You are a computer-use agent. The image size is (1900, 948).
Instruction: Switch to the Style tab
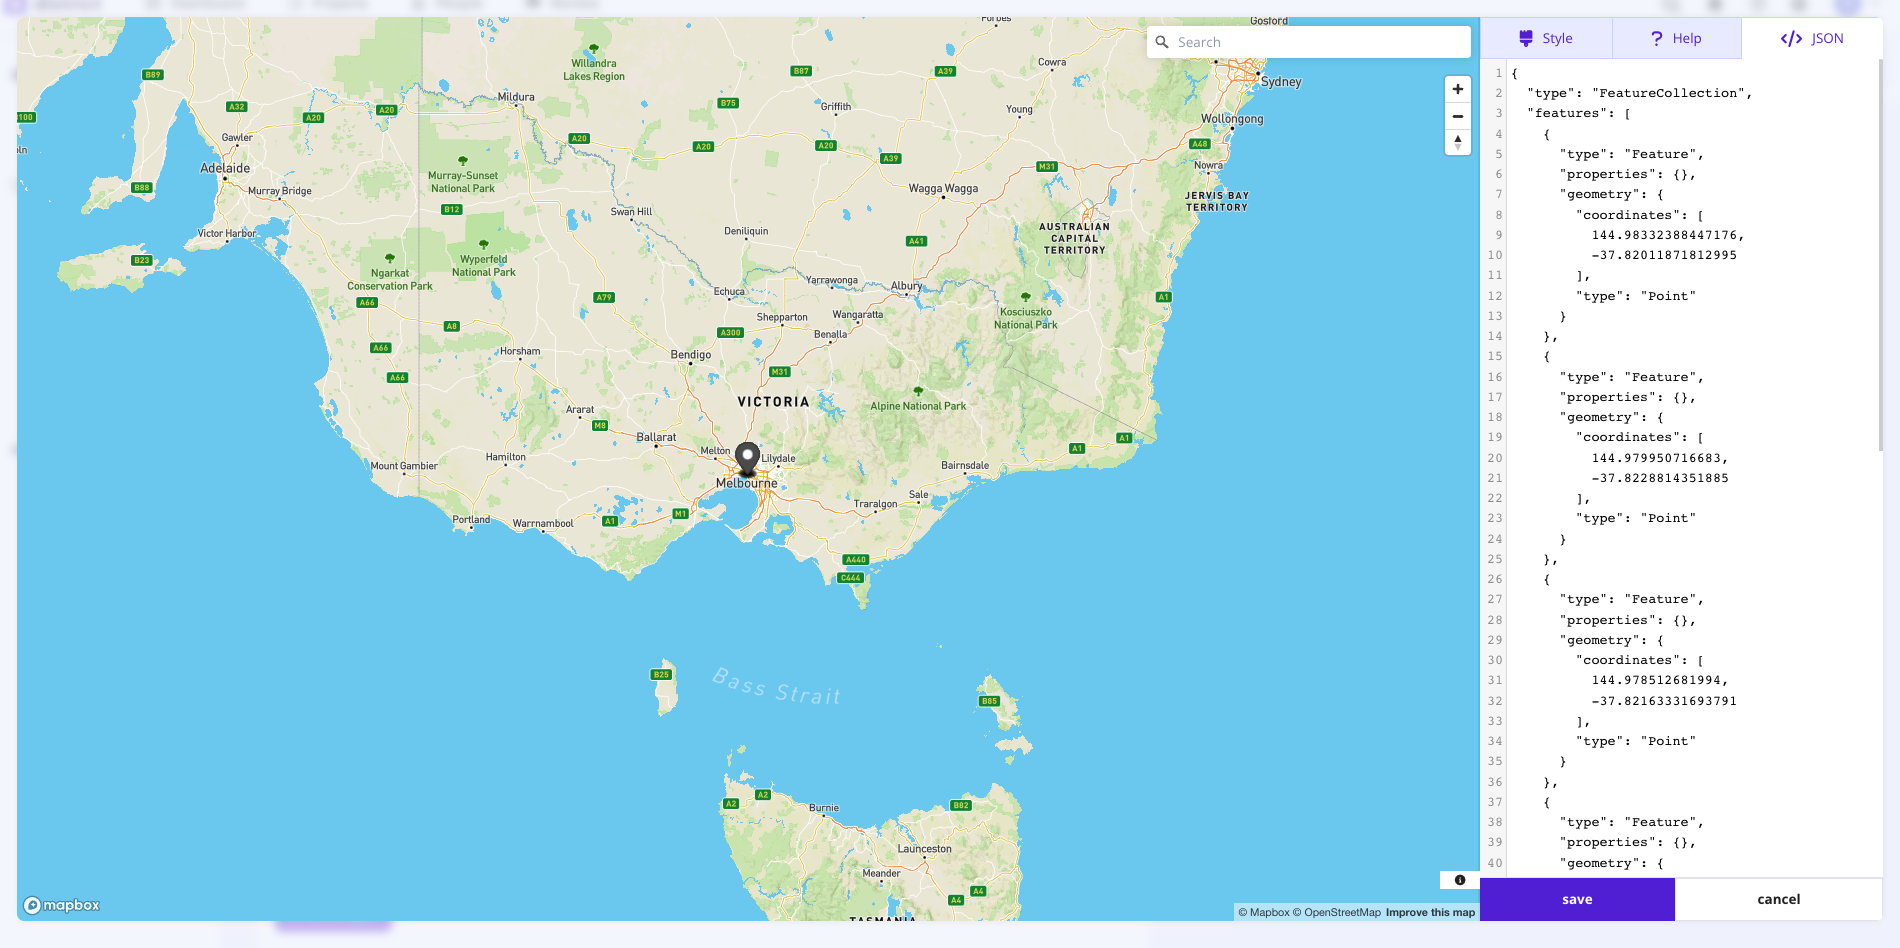coord(1546,38)
